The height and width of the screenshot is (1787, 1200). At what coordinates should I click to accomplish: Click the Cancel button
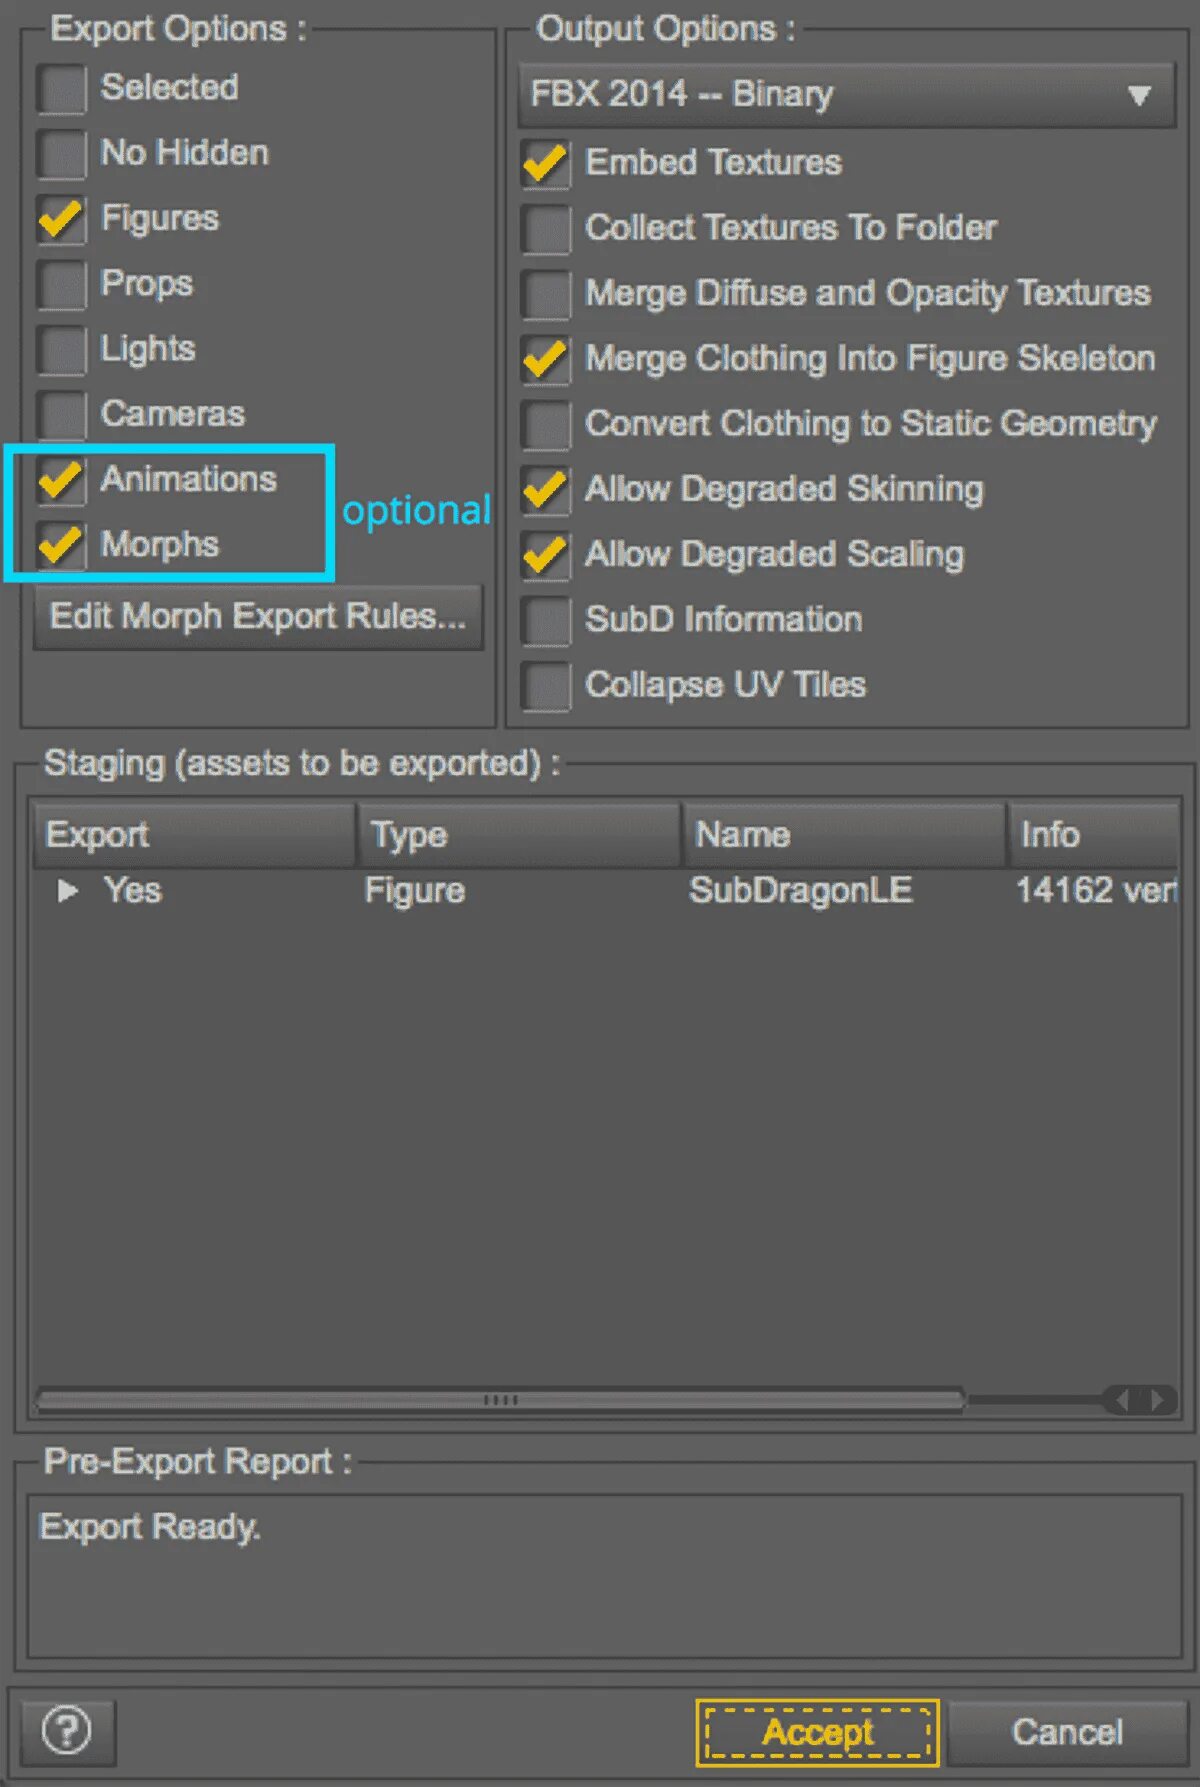[1067, 1732]
